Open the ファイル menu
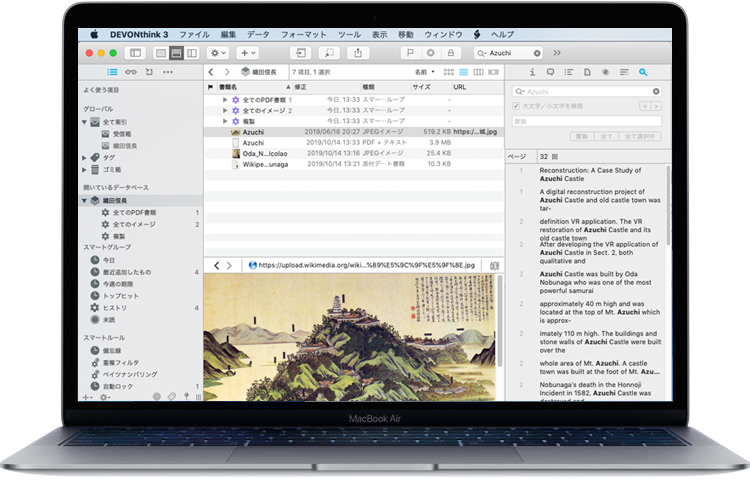This screenshot has height=485, width=750. (x=194, y=34)
